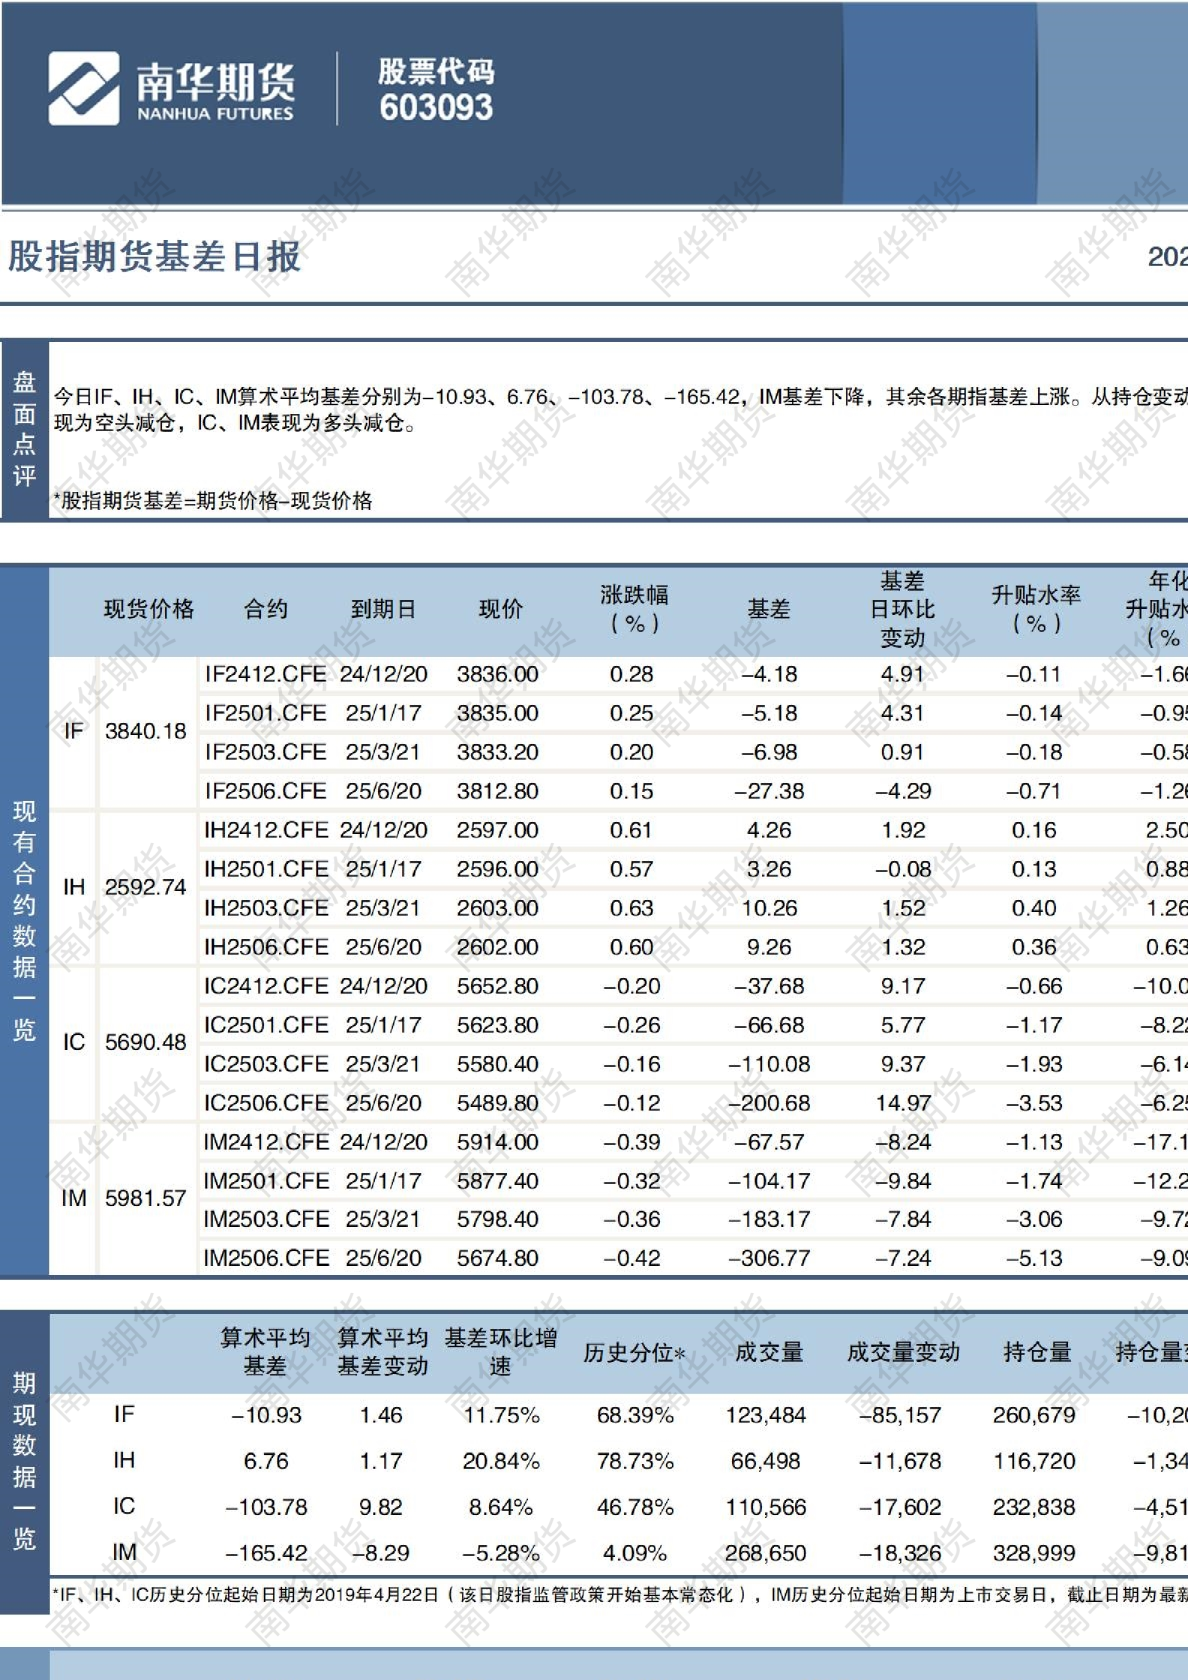Select the 股指期货基差日报 report title
Image resolution: width=1188 pixels, height=1680 pixels.
point(154,257)
